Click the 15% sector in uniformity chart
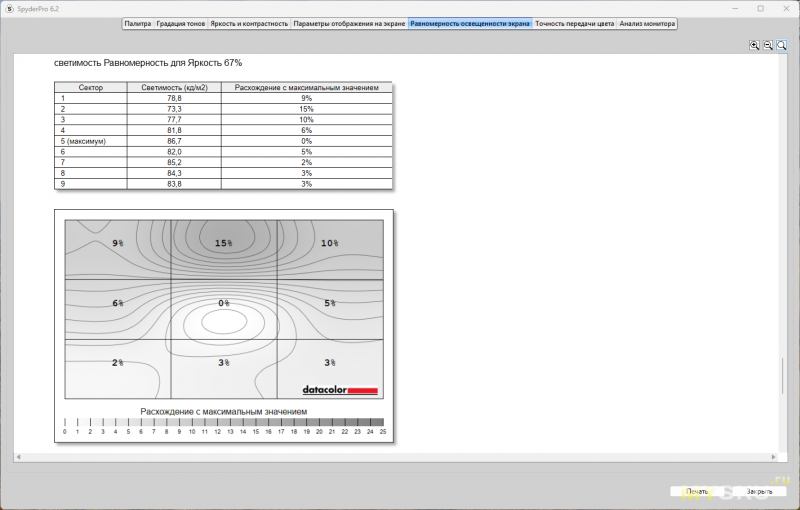The image size is (800, 510). [x=222, y=243]
